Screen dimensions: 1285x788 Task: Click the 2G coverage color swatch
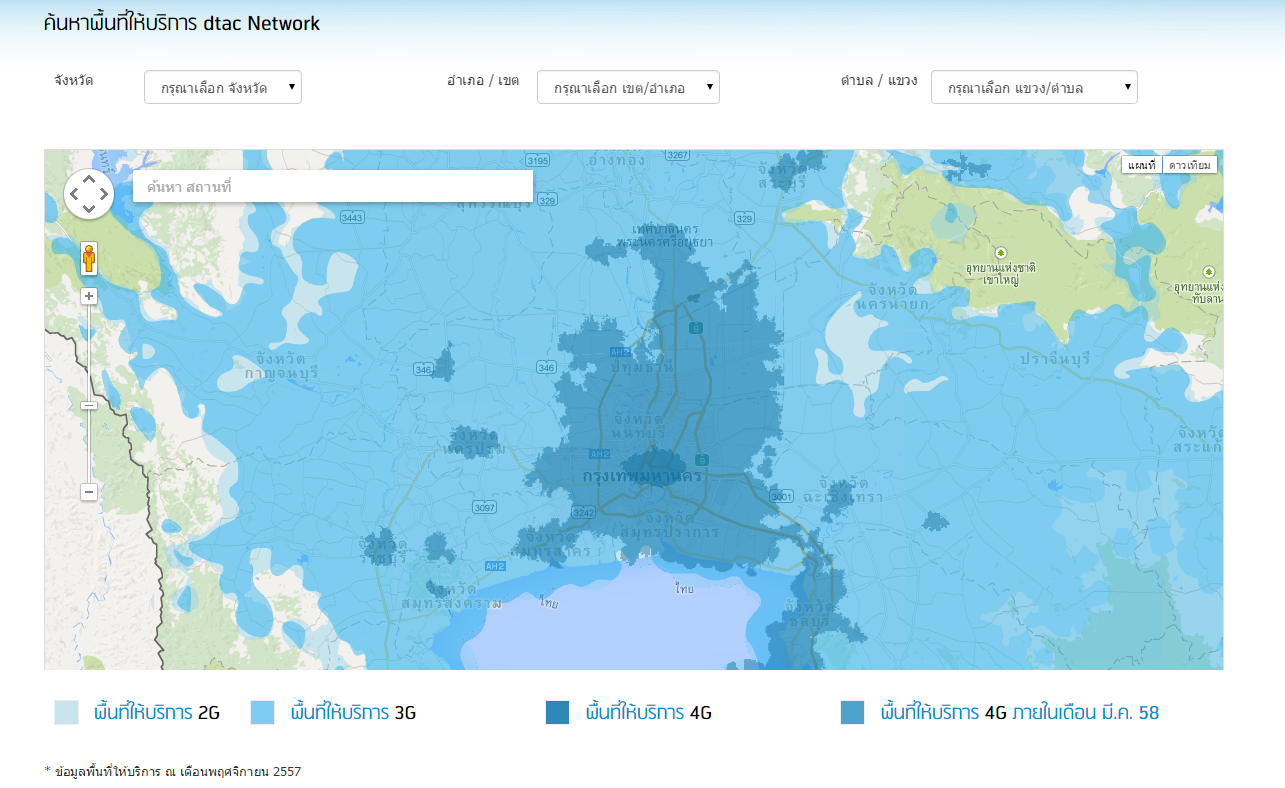pyautogui.click(x=67, y=713)
